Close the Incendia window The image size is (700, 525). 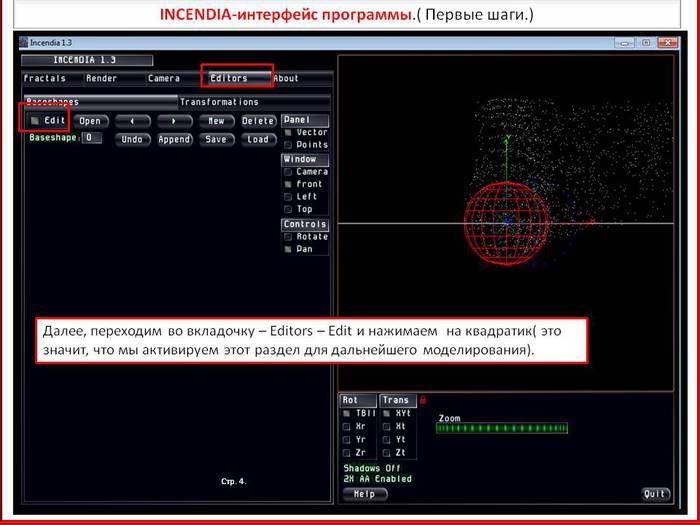click(x=668, y=43)
